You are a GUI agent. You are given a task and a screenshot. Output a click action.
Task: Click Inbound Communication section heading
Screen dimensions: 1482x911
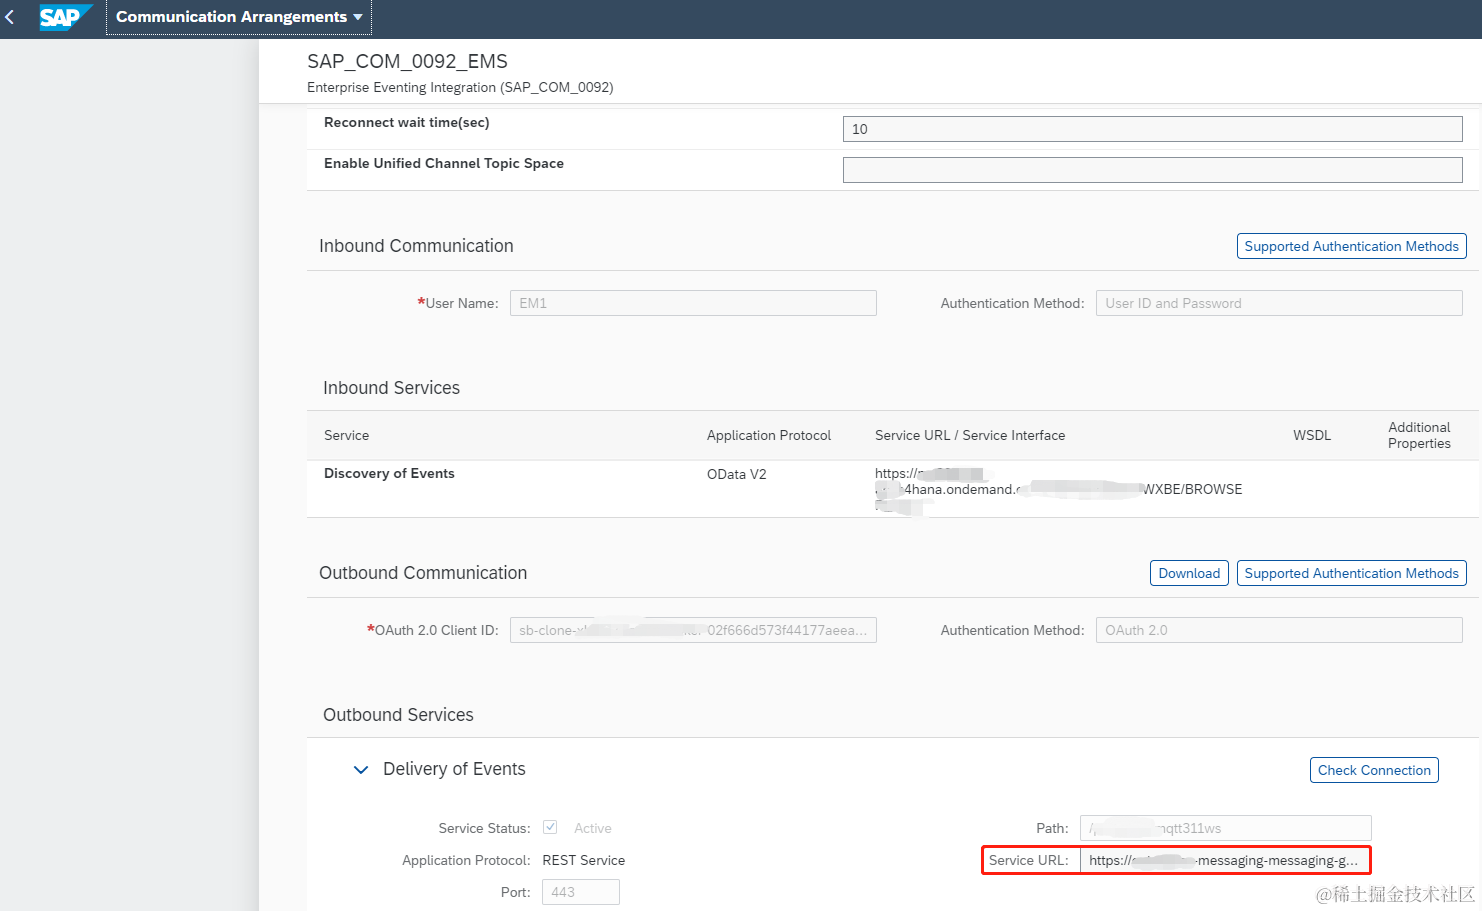pyautogui.click(x=416, y=246)
